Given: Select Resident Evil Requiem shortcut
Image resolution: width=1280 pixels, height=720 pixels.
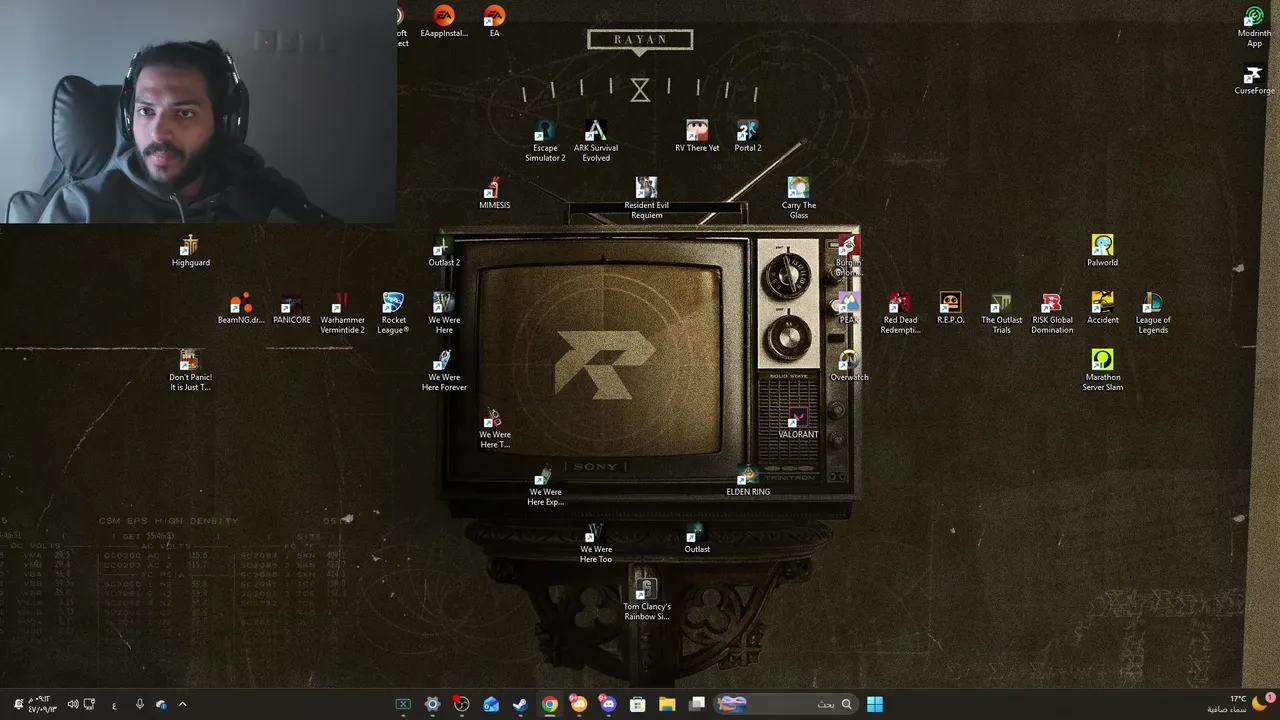Looking at the screenshot, I should point(646,199).
